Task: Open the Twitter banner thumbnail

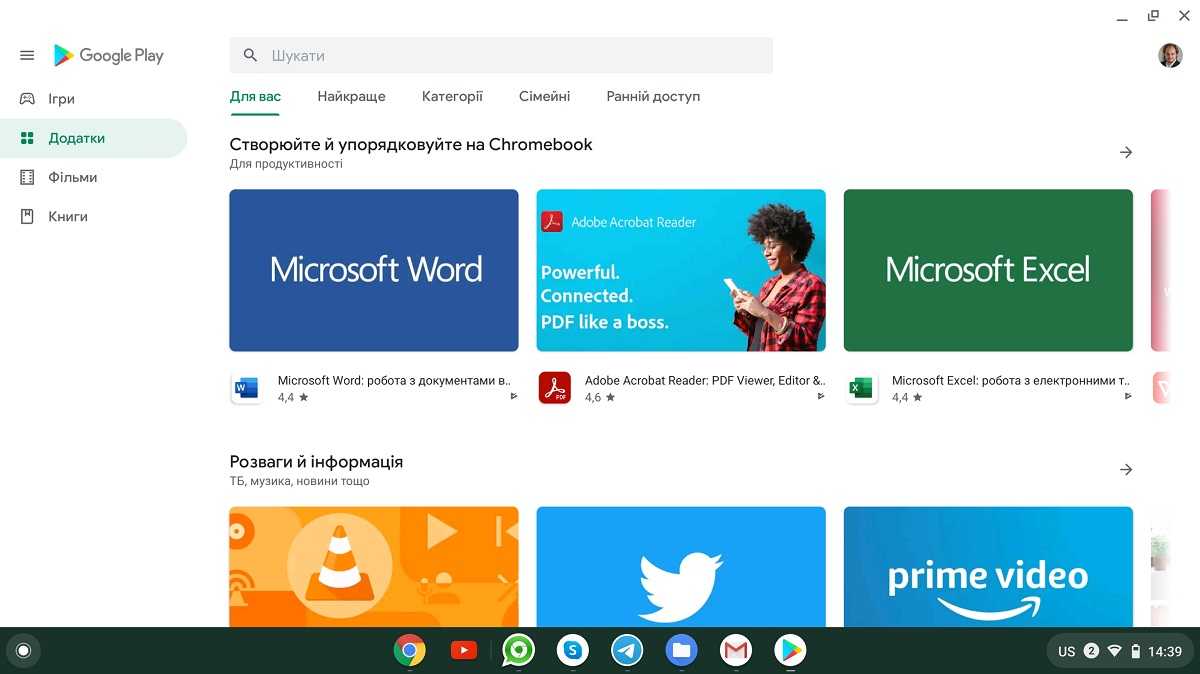Action: [681, 567]
